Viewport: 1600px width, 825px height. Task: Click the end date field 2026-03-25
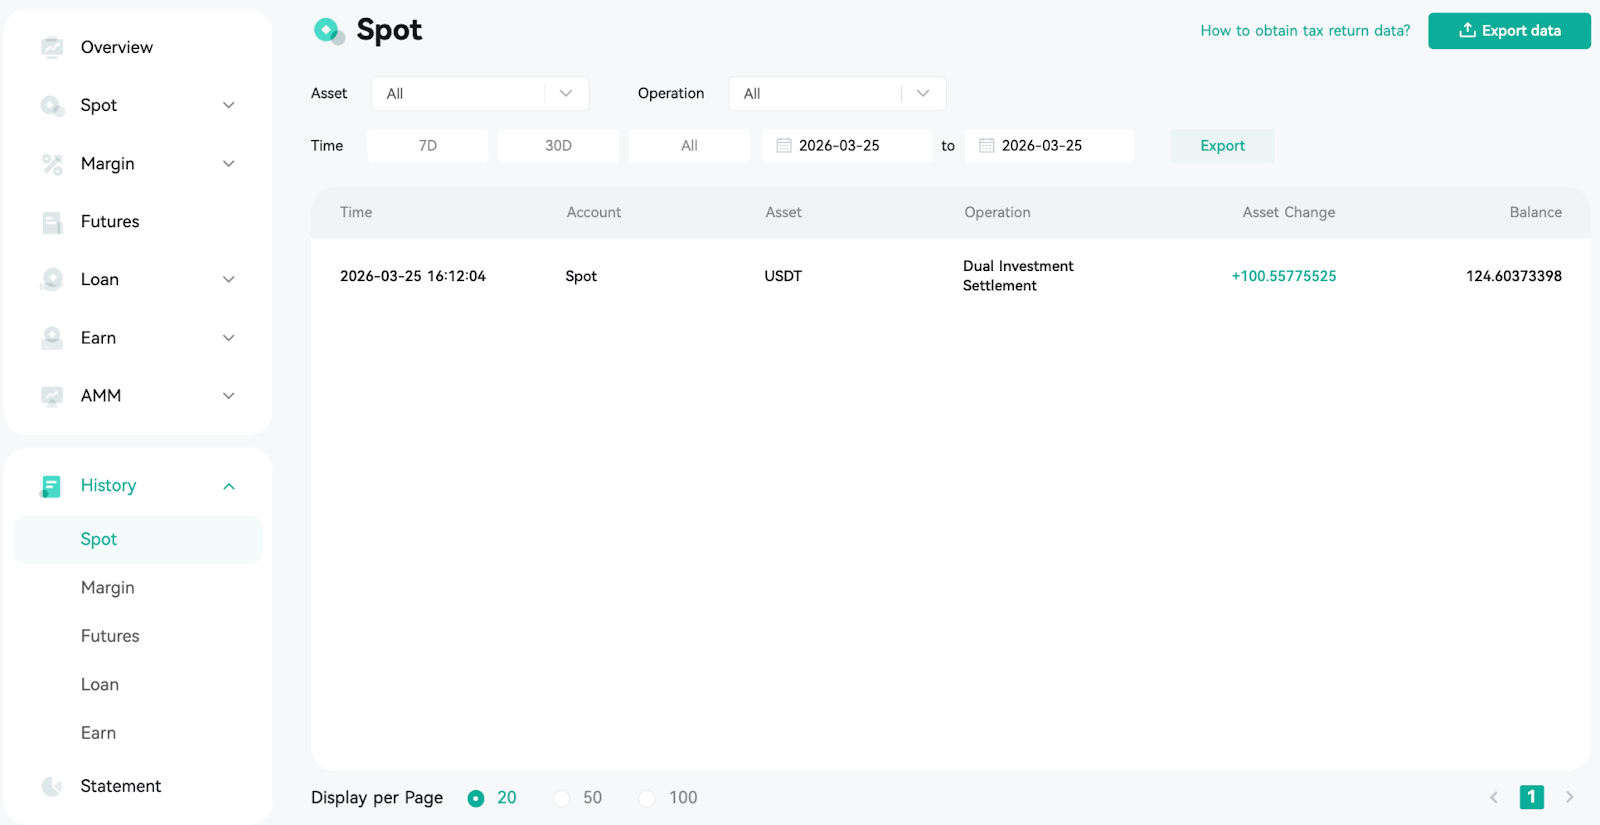[x=1049, y=146]
